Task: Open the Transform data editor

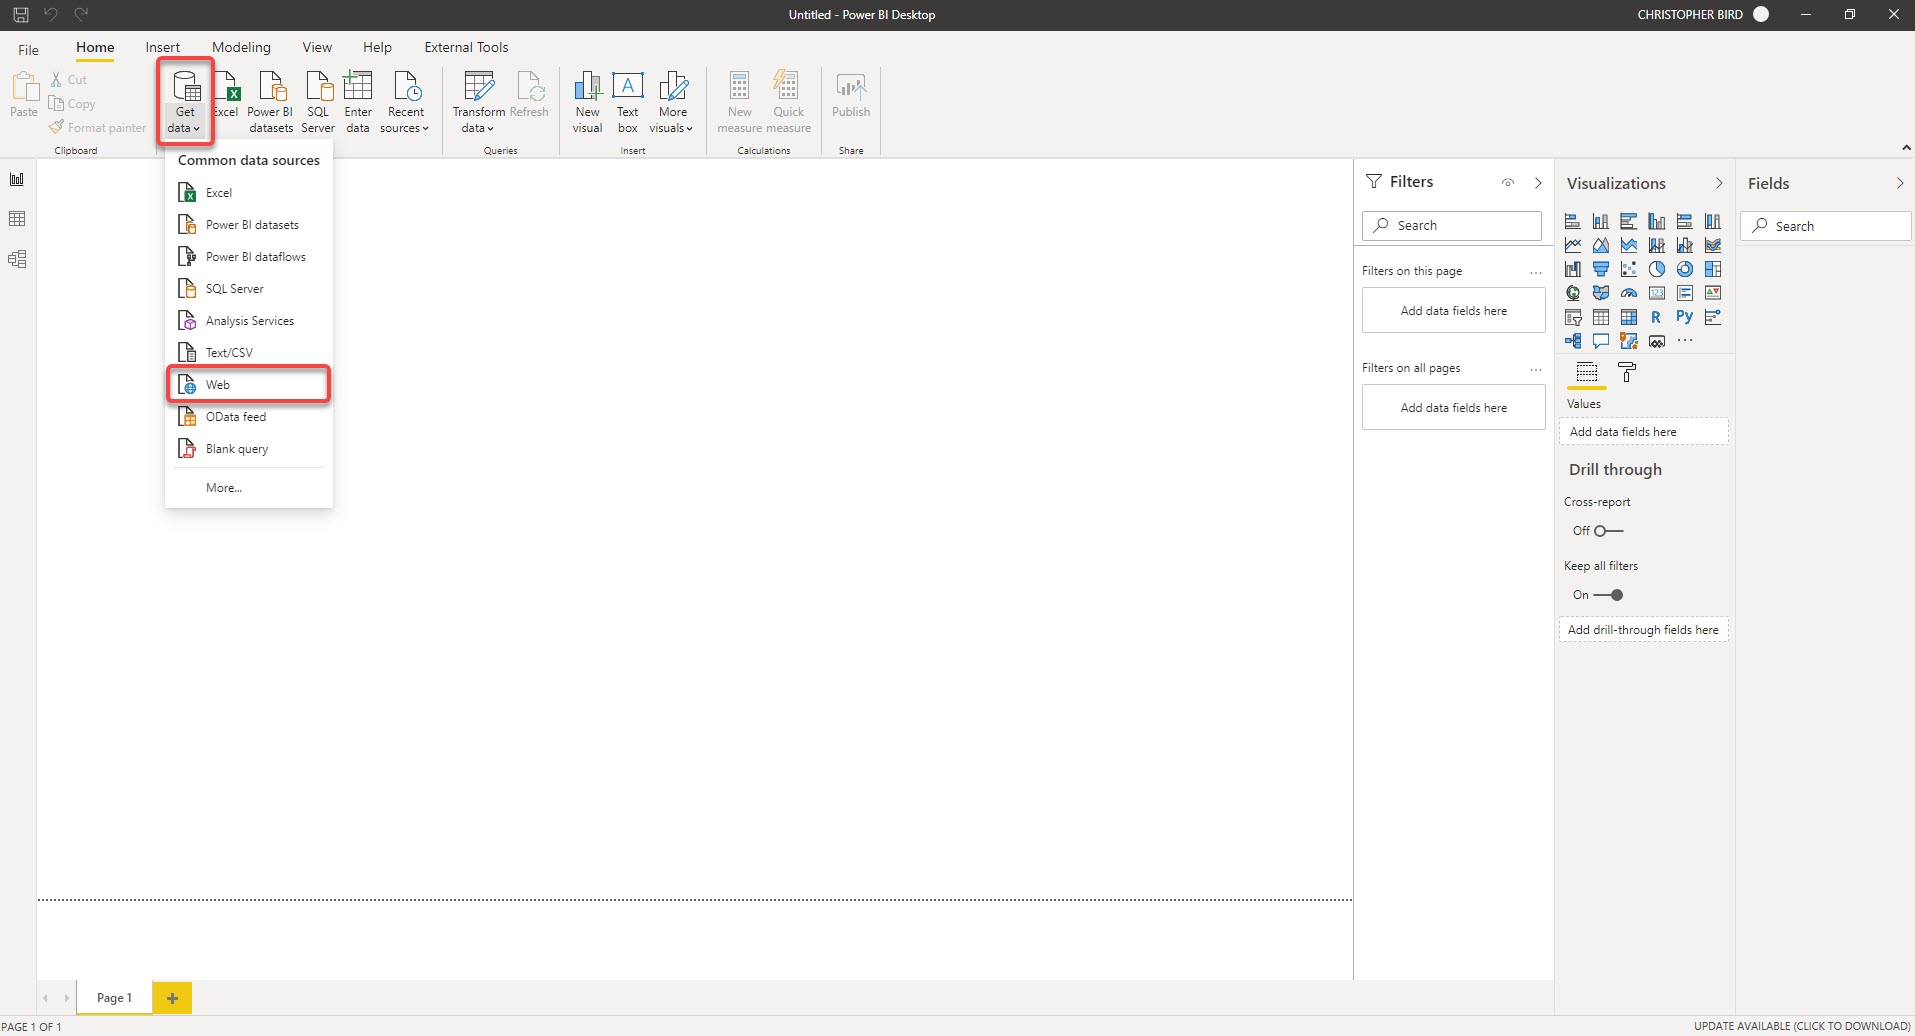Action: coord(478,89)
